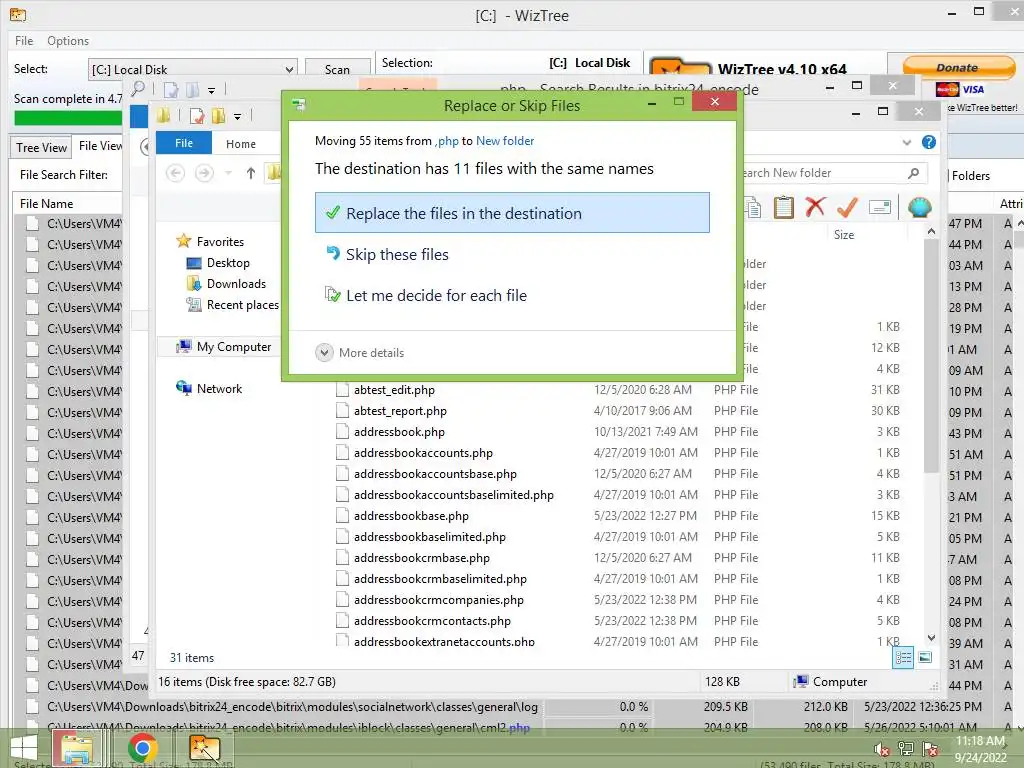This screenshot has width=1024, height=768.
Task: Expand the Explorer ribbon chevron
Action: point(906,142)
